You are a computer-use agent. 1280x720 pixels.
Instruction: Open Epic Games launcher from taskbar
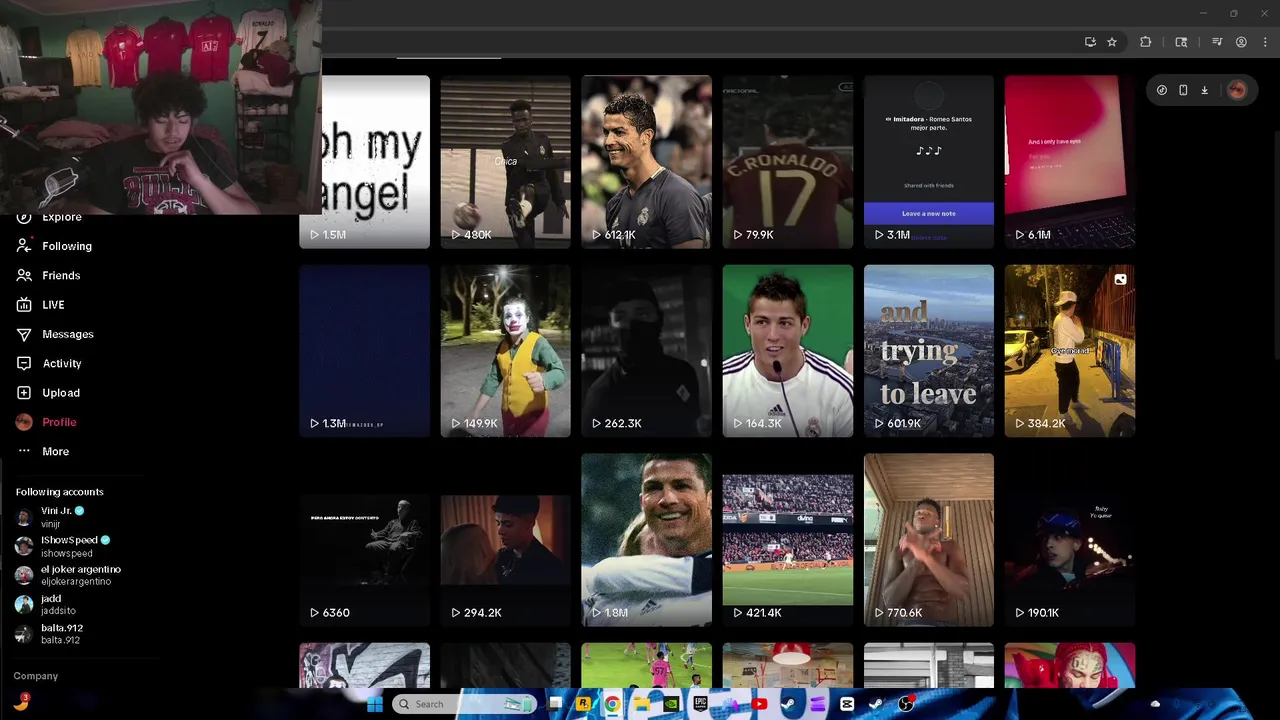[x=700, y=704]
